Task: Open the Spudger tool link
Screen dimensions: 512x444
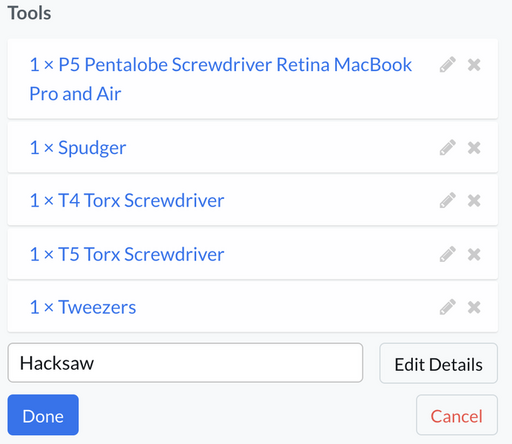Action: (78, 148)
